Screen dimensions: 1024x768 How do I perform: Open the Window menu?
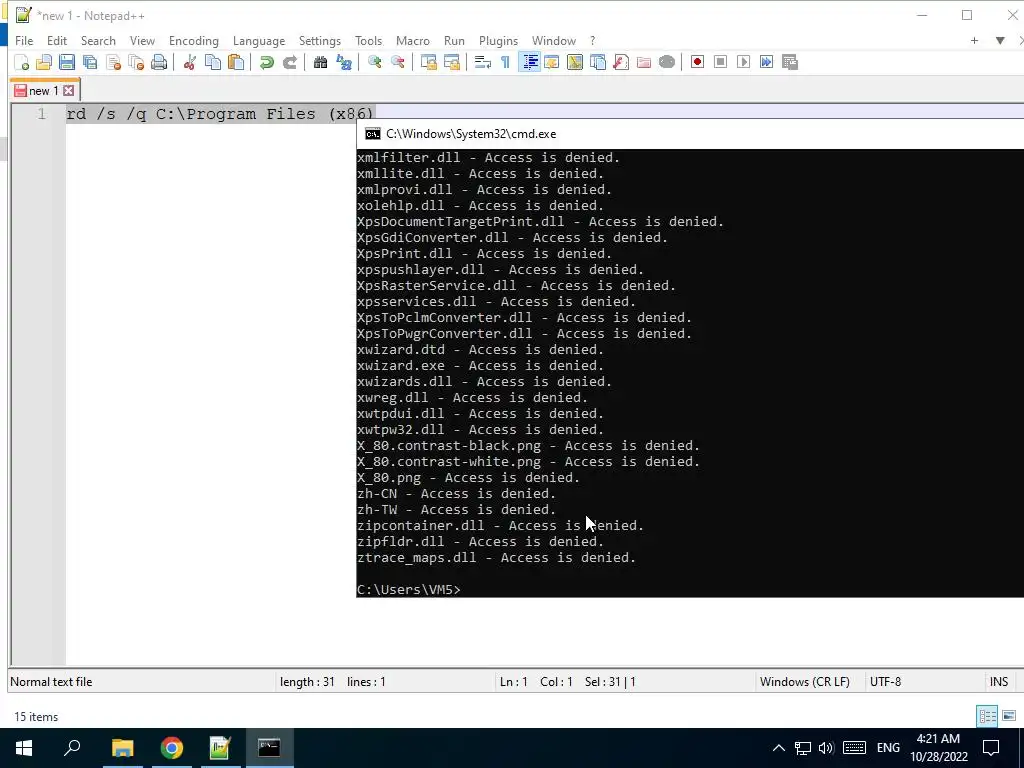click(554, 40)
